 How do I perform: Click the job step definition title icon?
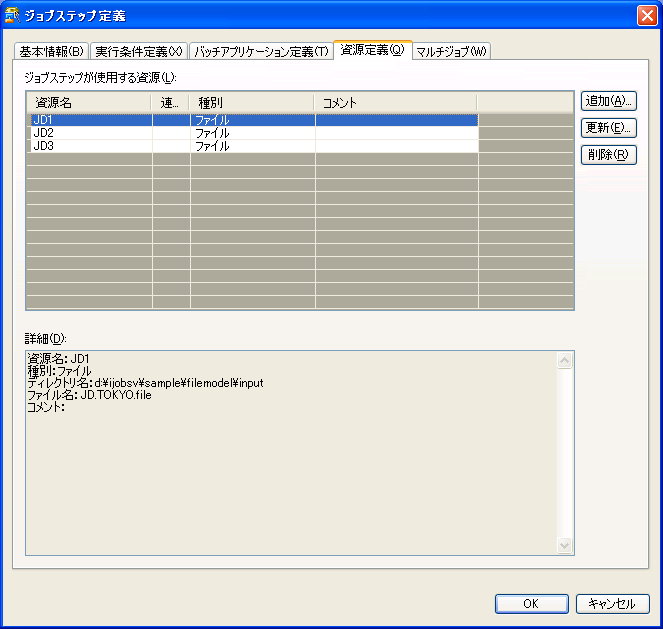(x=12, y=15)
